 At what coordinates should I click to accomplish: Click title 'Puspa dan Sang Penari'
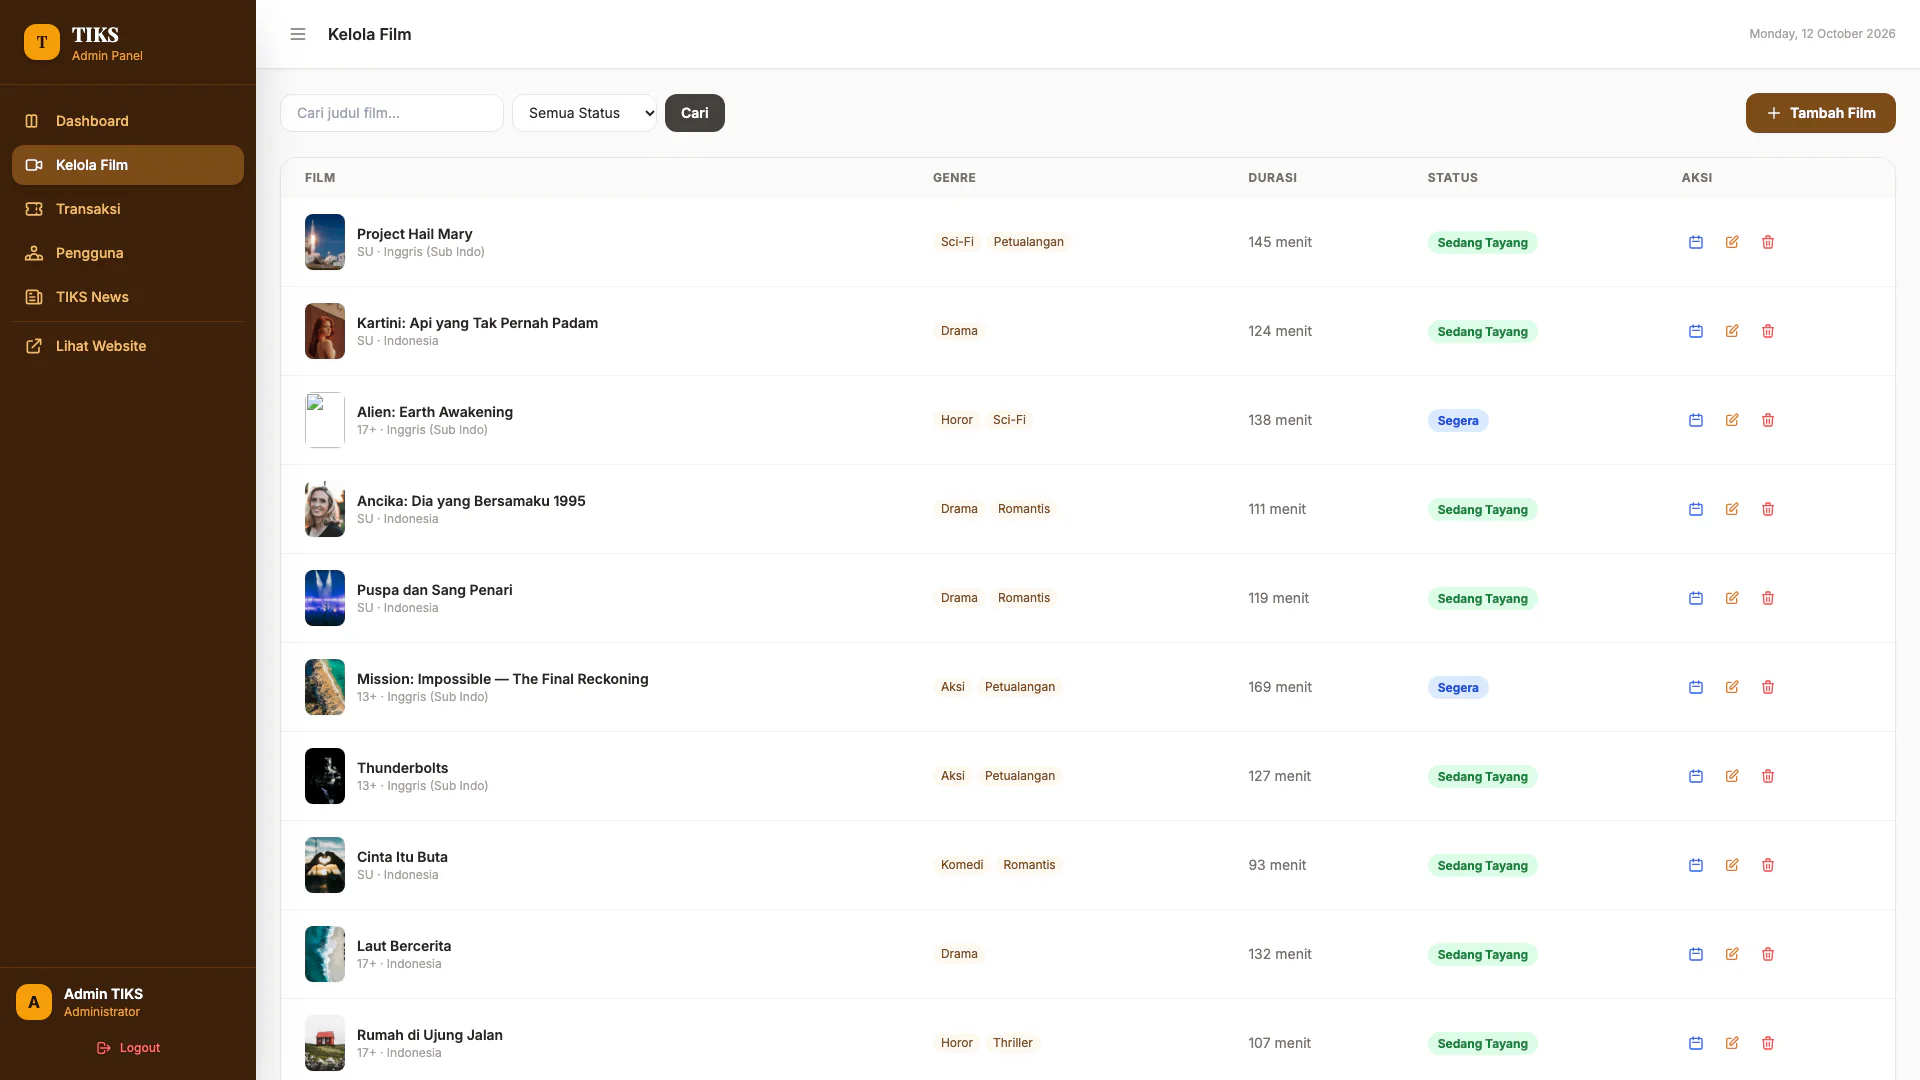(435, 590)
